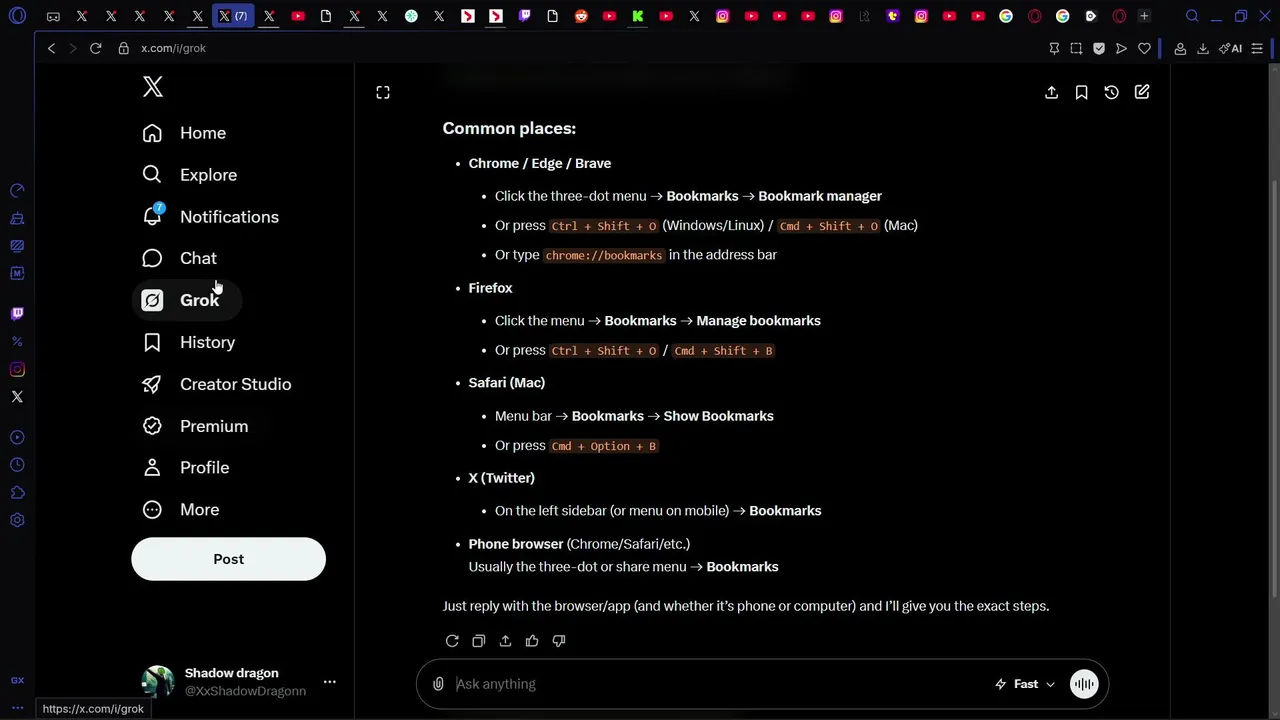Open the Shadow dragon account switcher

point(238,682)
